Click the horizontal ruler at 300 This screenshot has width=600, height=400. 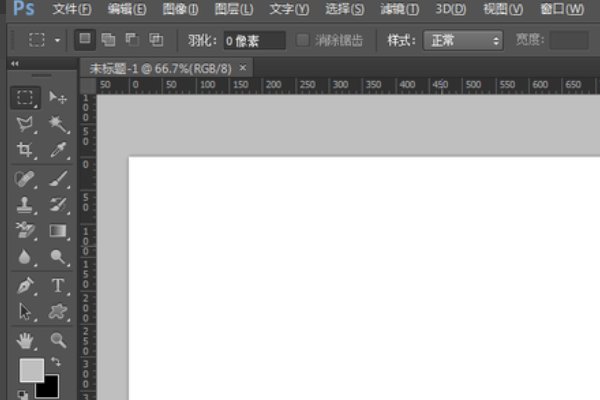click(340, 85)
